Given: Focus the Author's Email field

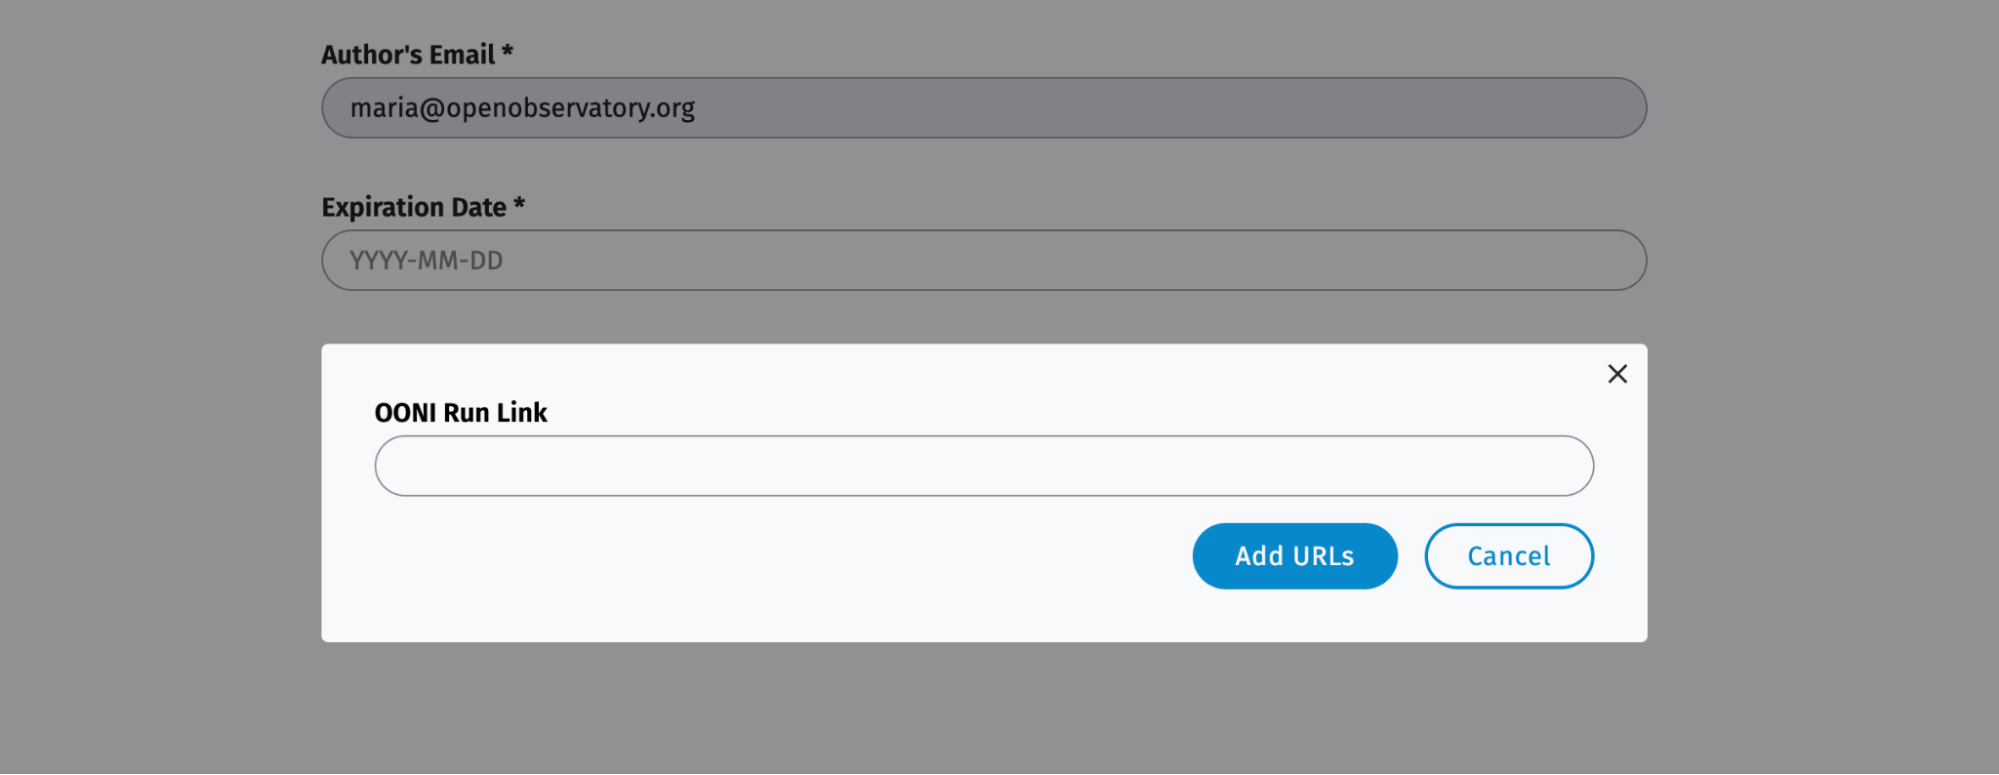Looking at the screenshot, I should (x=983, y=108).
